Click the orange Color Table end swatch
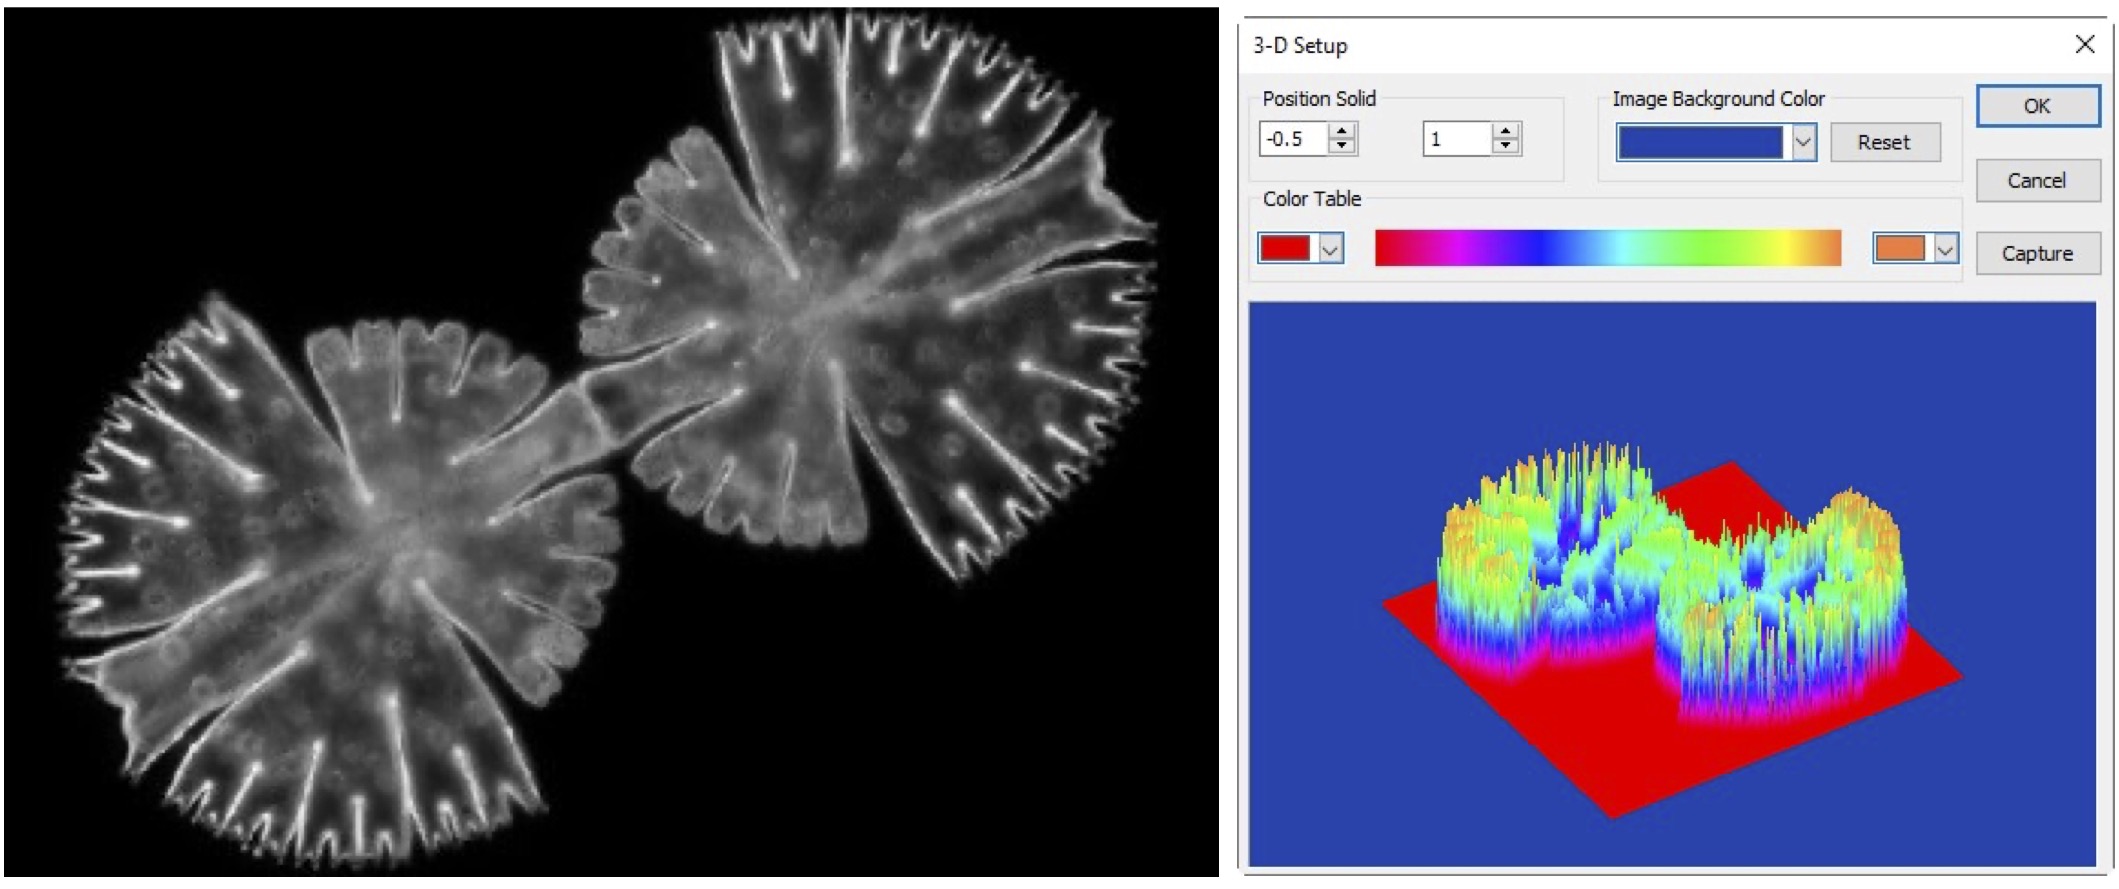This screenshot has height=889, width=2119. click(1900, 248)
